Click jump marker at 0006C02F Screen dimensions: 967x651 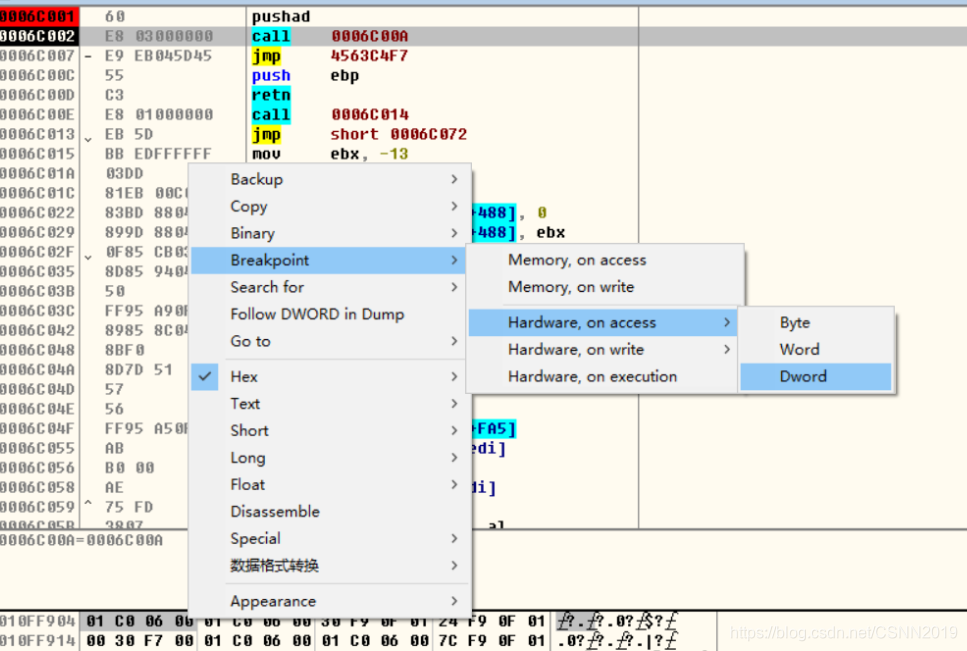[88, 256]
